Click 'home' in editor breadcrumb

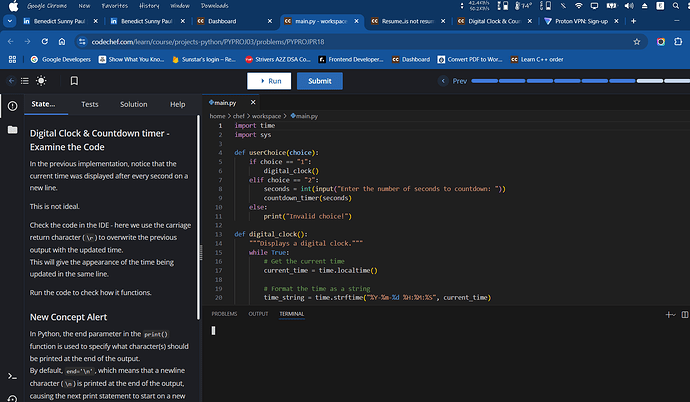217,116
